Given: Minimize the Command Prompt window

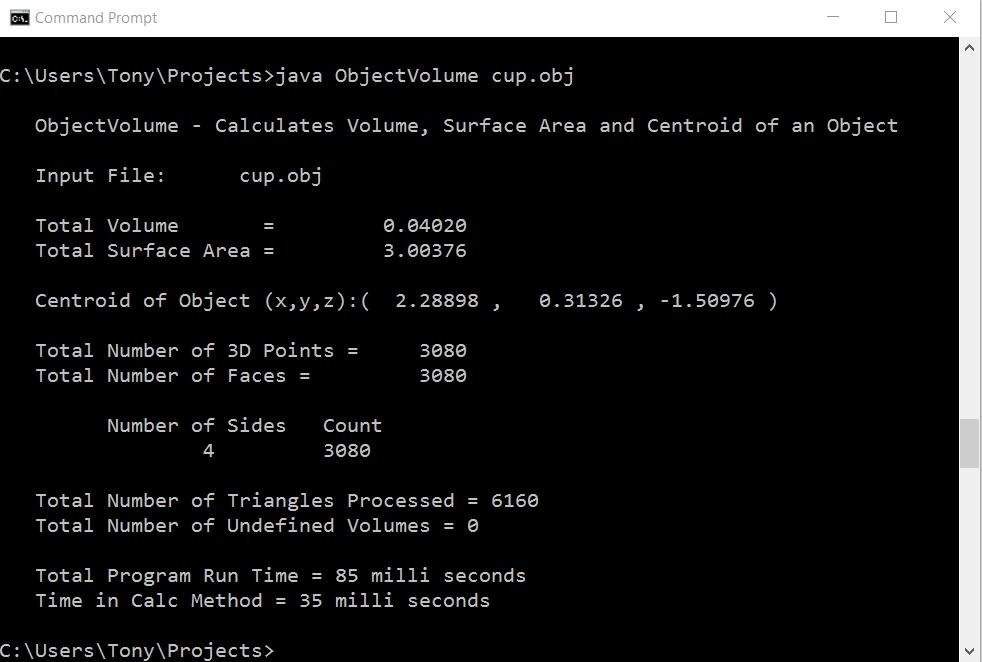Looking at the screenshot, I should [833, 18].
